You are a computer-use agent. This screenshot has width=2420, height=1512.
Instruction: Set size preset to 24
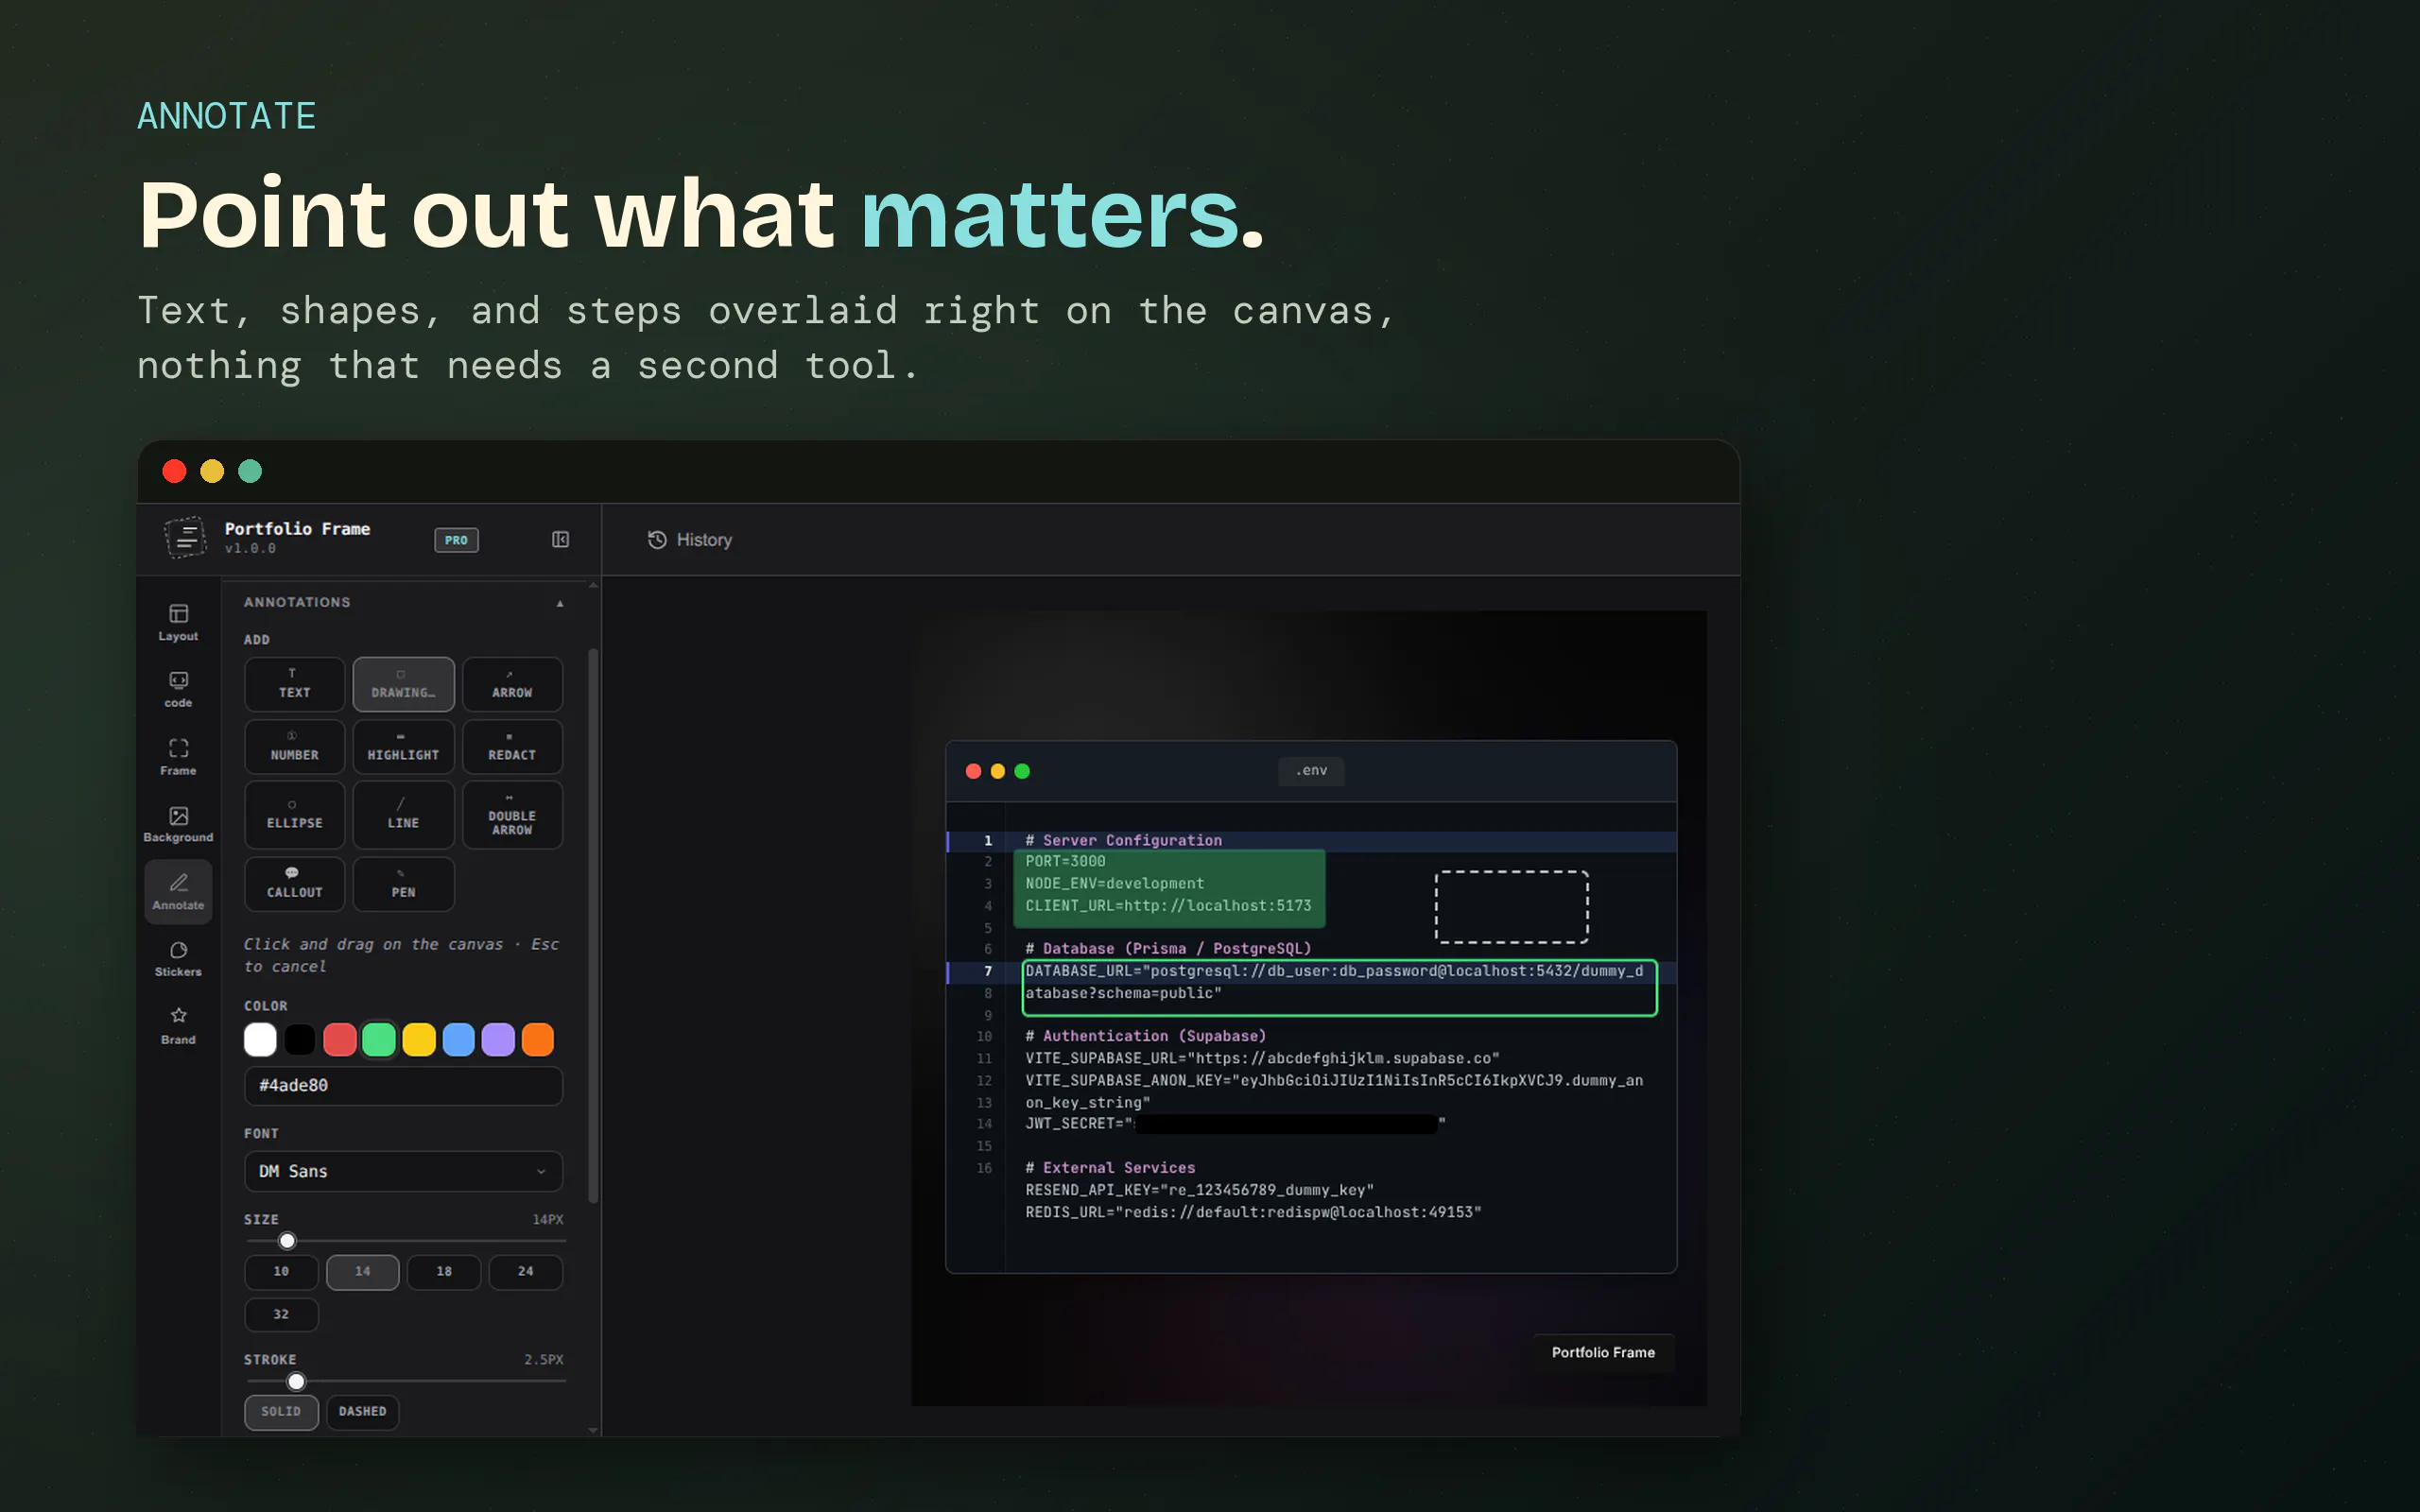(526, 1272)
